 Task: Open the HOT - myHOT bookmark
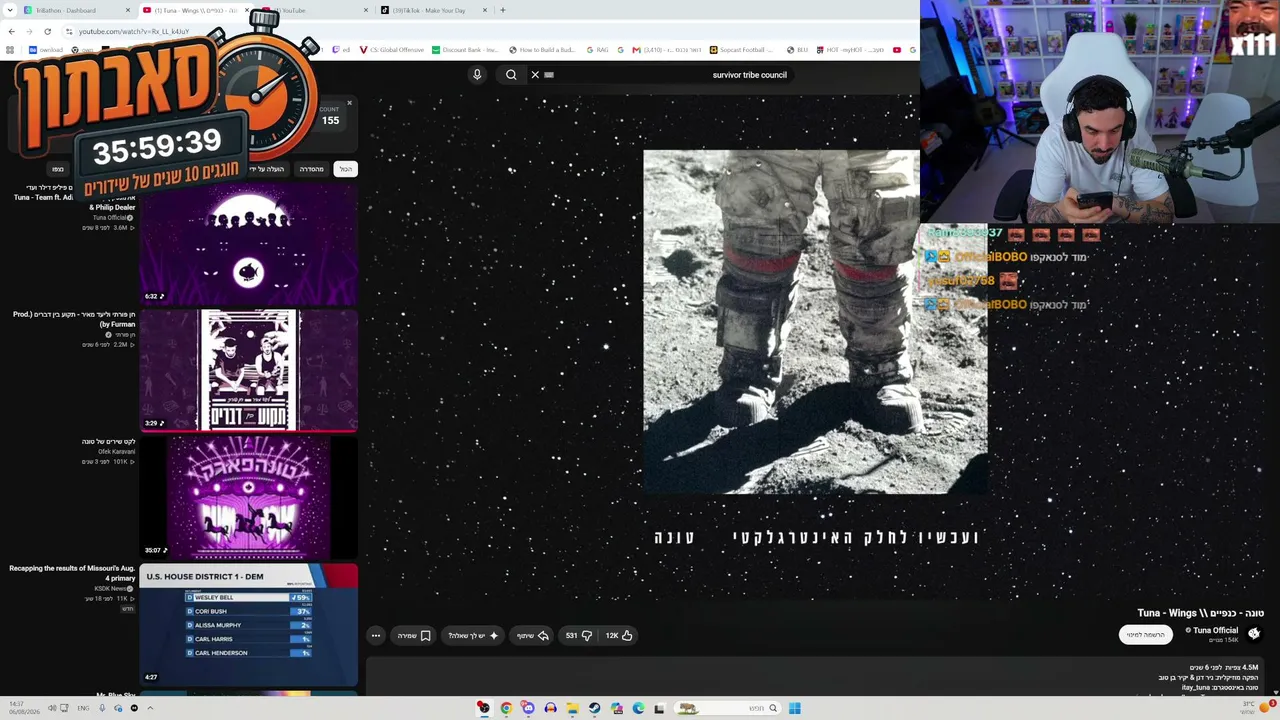pyautogui.click(x=850, y=50)
